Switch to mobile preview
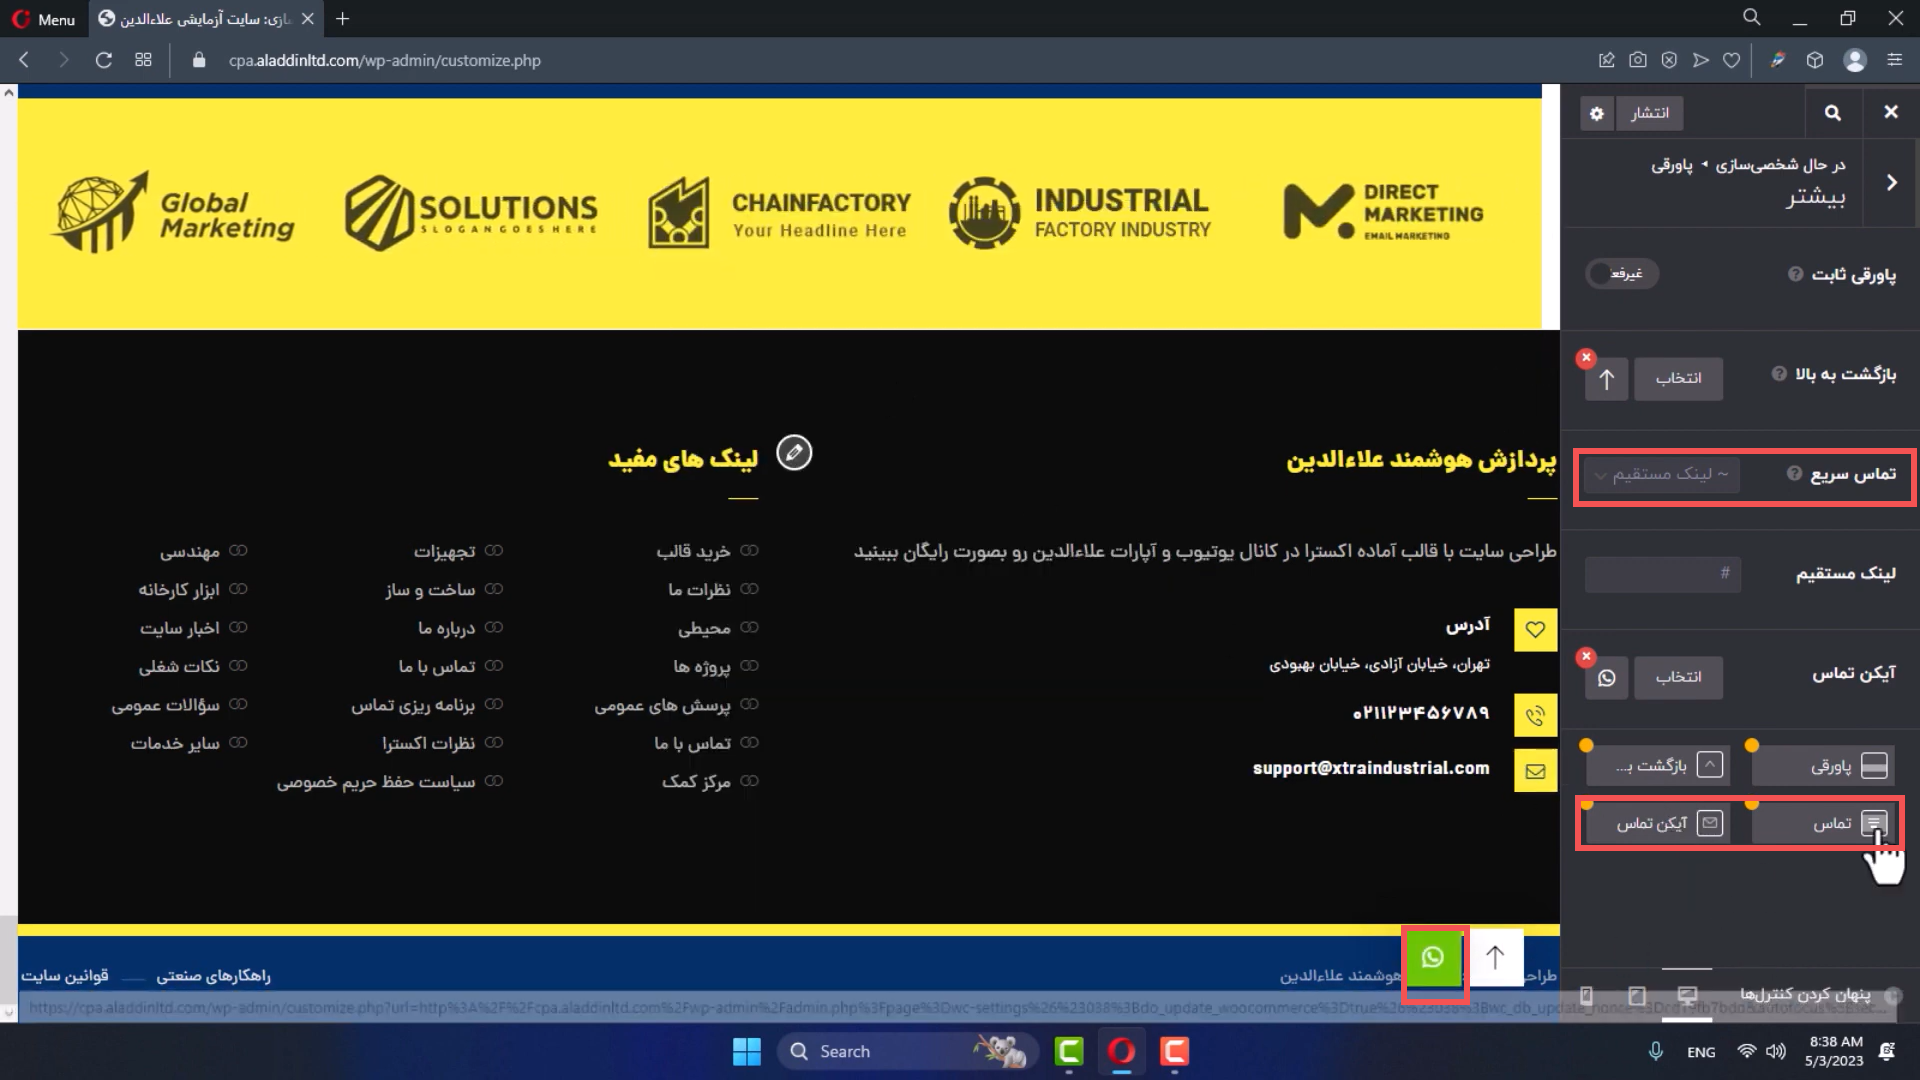The image size is (1920, 1080). (1586, 995)
